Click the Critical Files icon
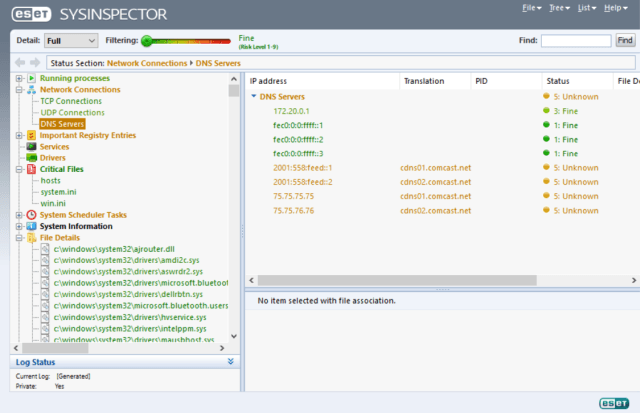This screenshot has width=640, height=413. tap(31, 169)
